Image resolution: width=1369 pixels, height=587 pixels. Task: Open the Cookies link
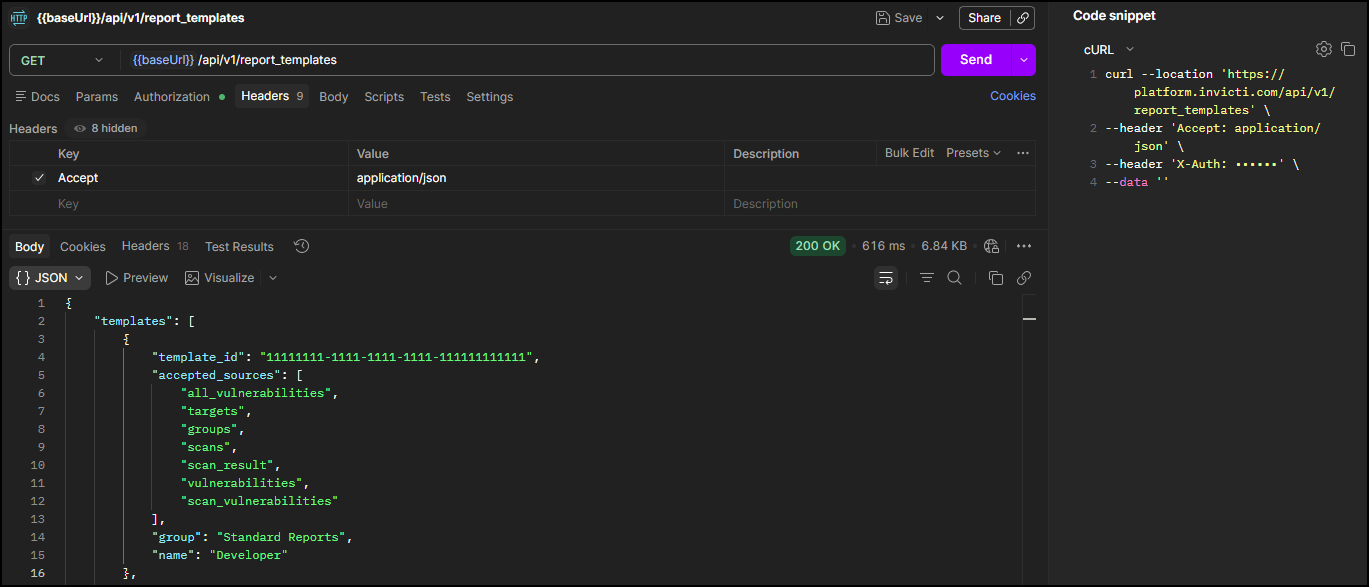tap(1012, 96)
